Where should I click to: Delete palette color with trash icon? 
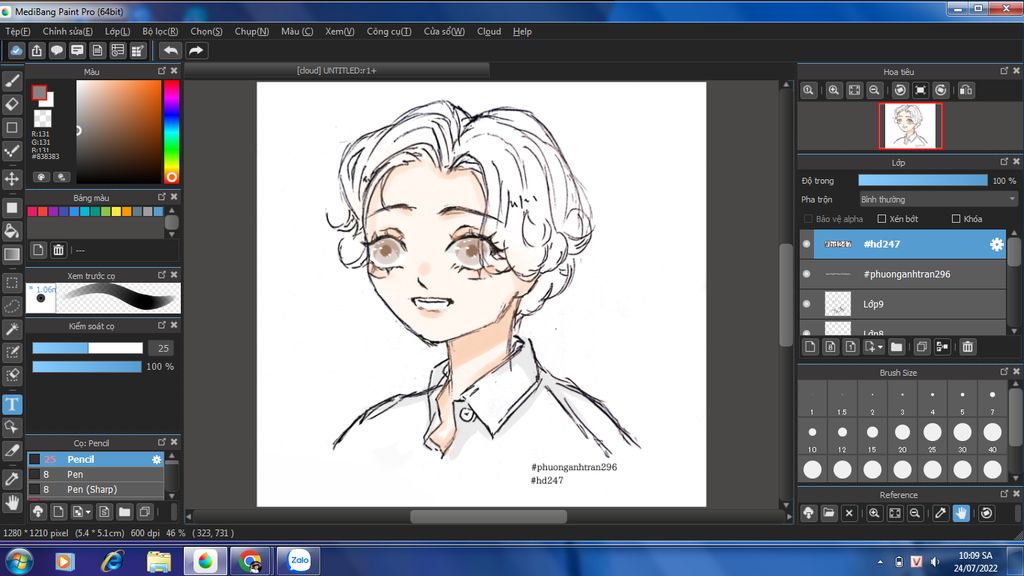(x=58, y=249)
